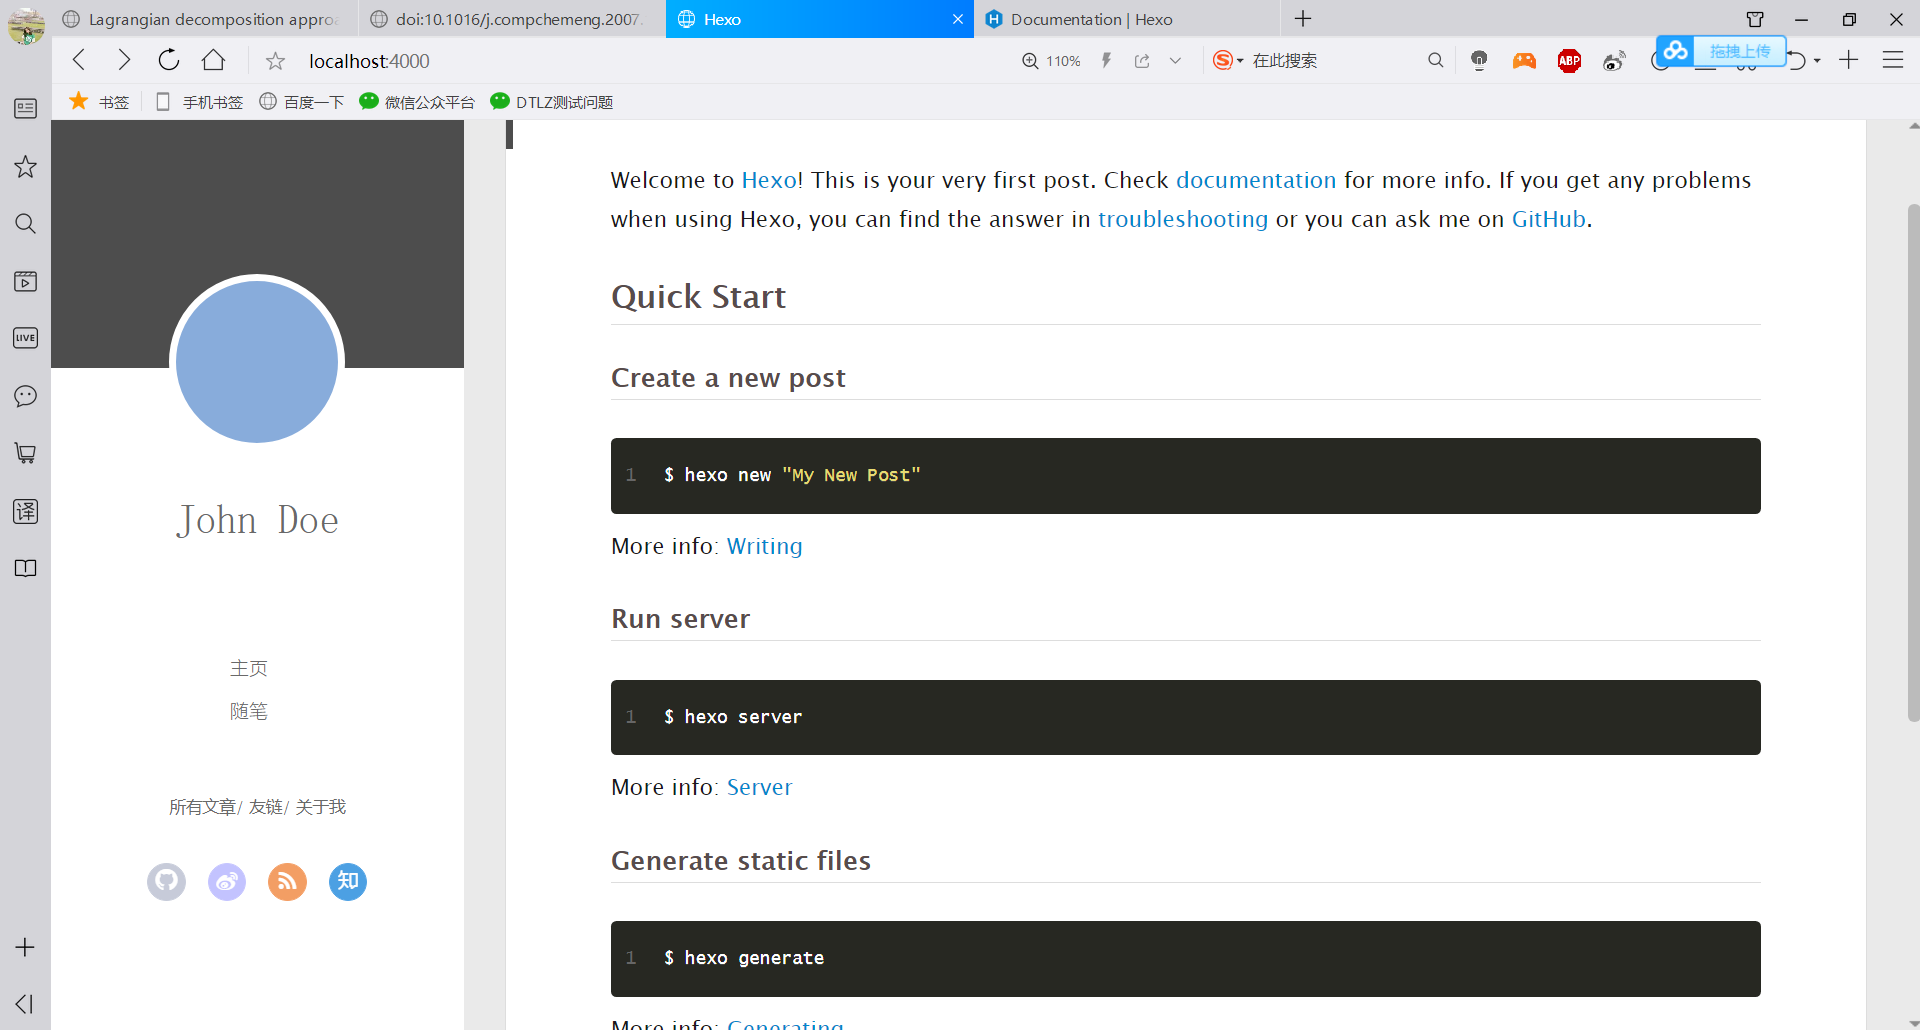Viewport: 1920px width, 1030px height.
Task: Open the 书签 bookmarks star
Action: (99, 101)
